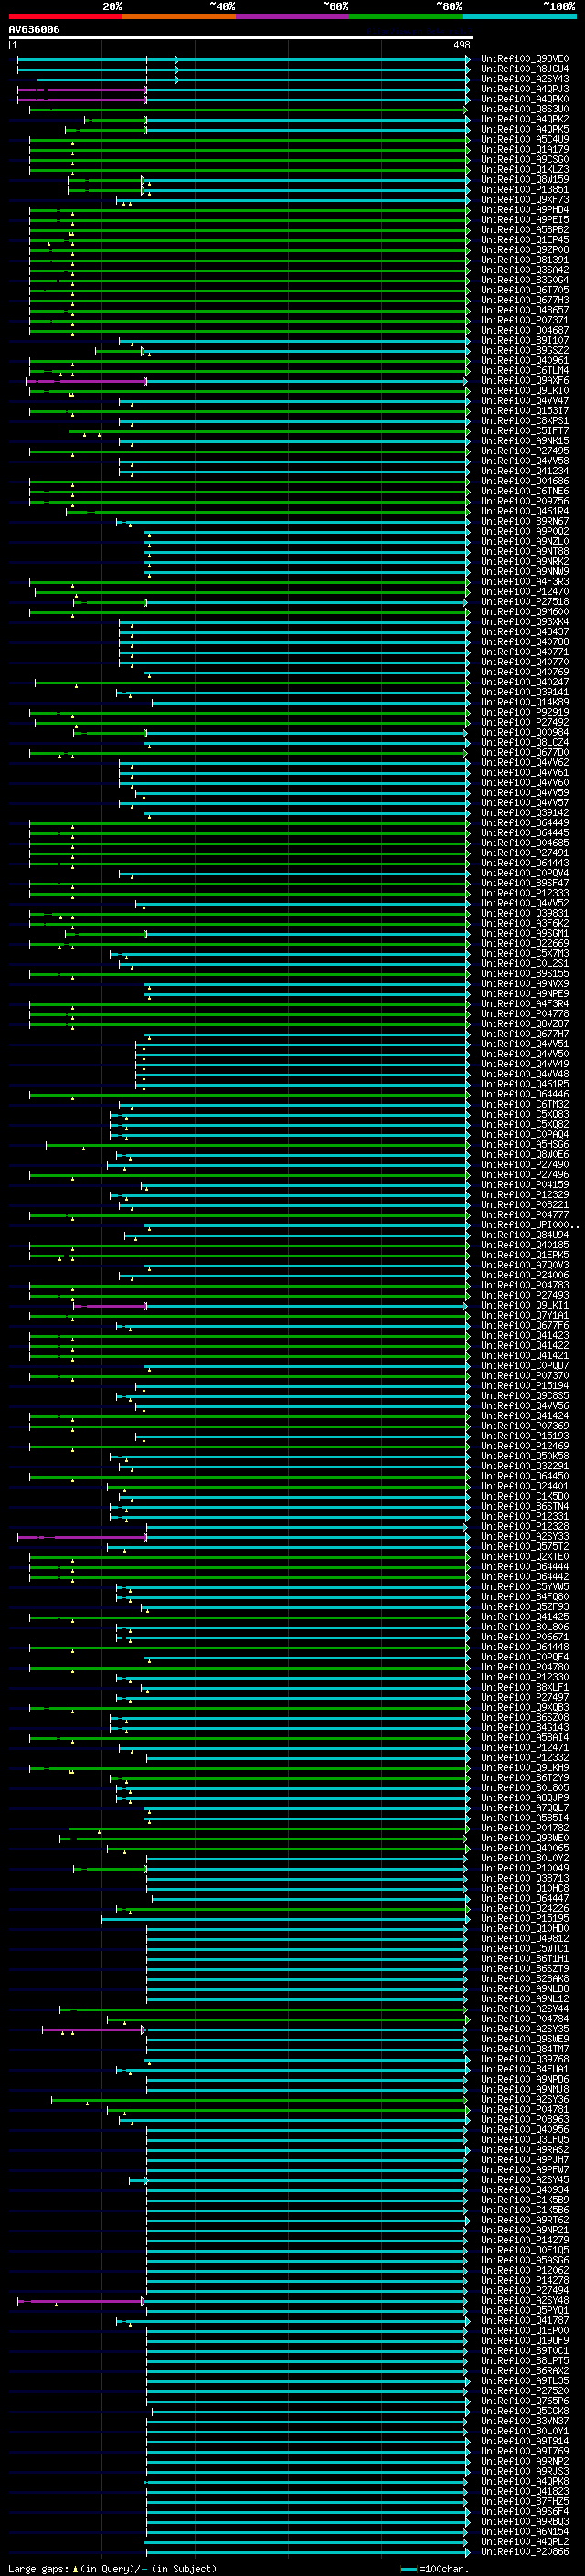
Task: Select the UniRef100_B8XLF1 label
Action: point(524,1688)
